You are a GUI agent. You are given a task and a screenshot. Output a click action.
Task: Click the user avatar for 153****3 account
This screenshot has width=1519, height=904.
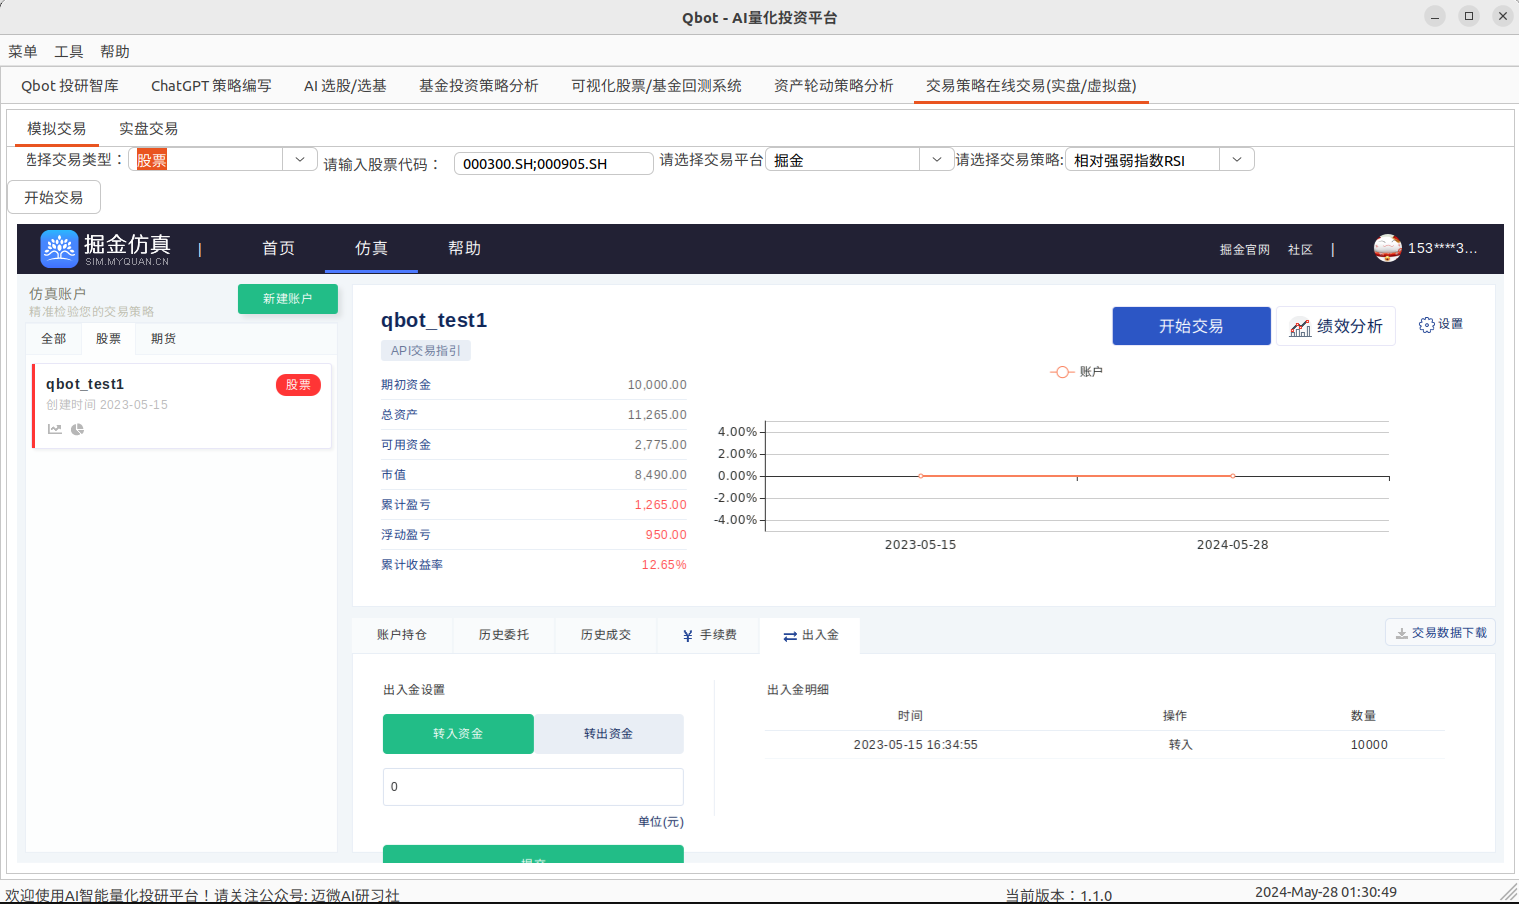[x=1388, y=248]
